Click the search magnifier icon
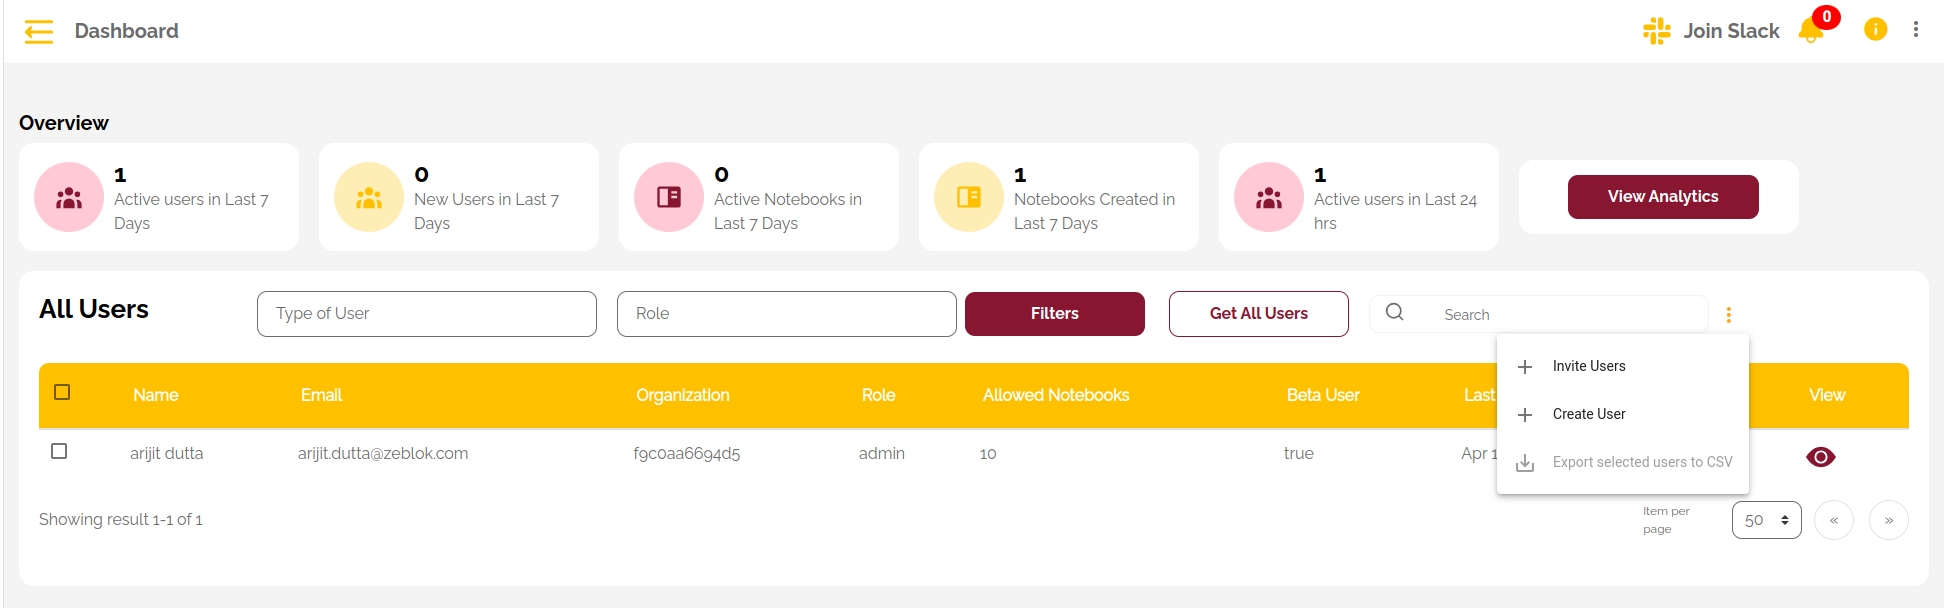Viewport: 1944px width, 608px height. click(1394, 313)
